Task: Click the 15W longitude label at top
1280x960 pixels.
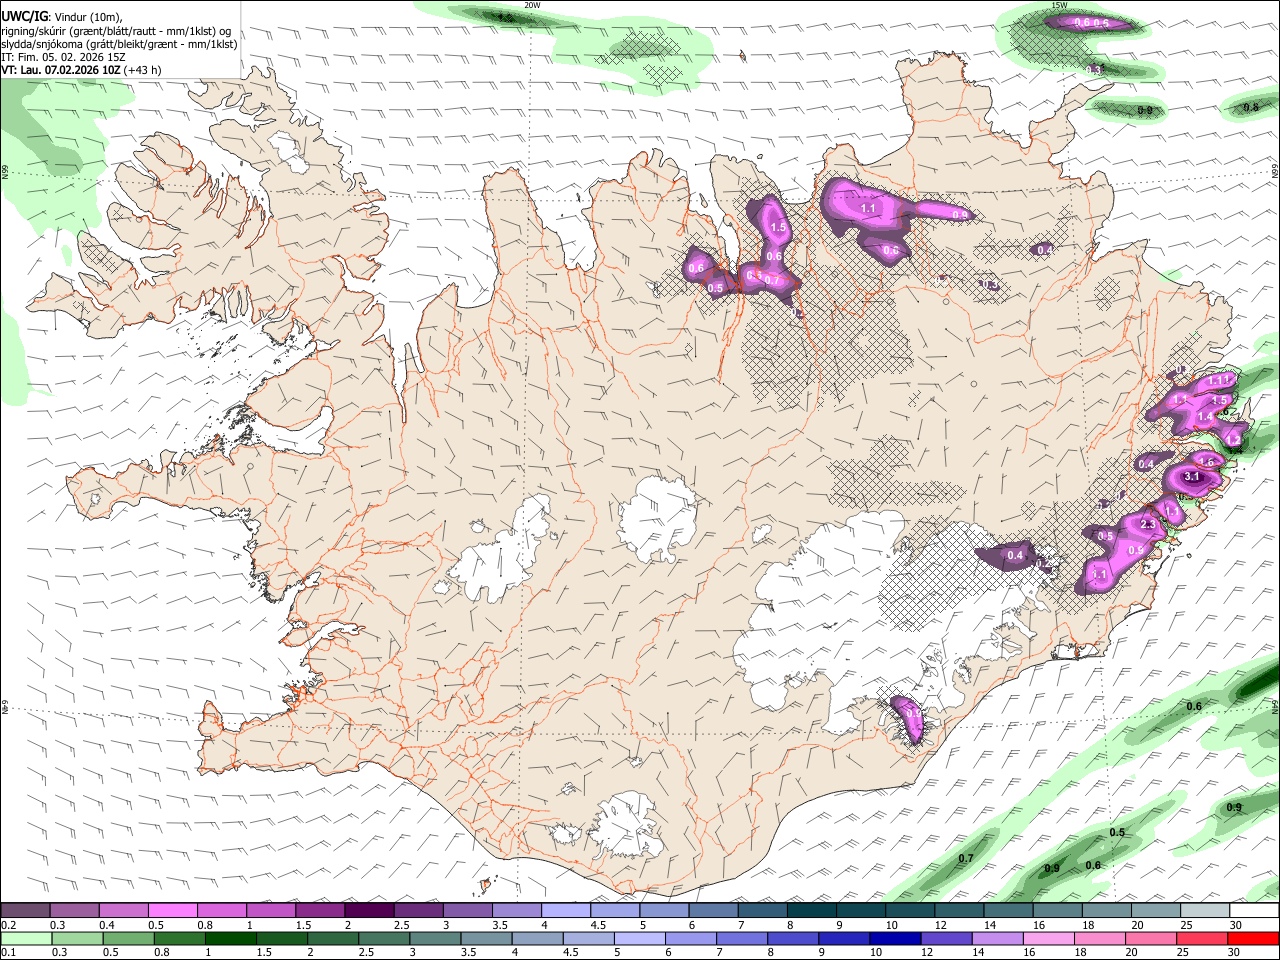Action: [1060, 5]
